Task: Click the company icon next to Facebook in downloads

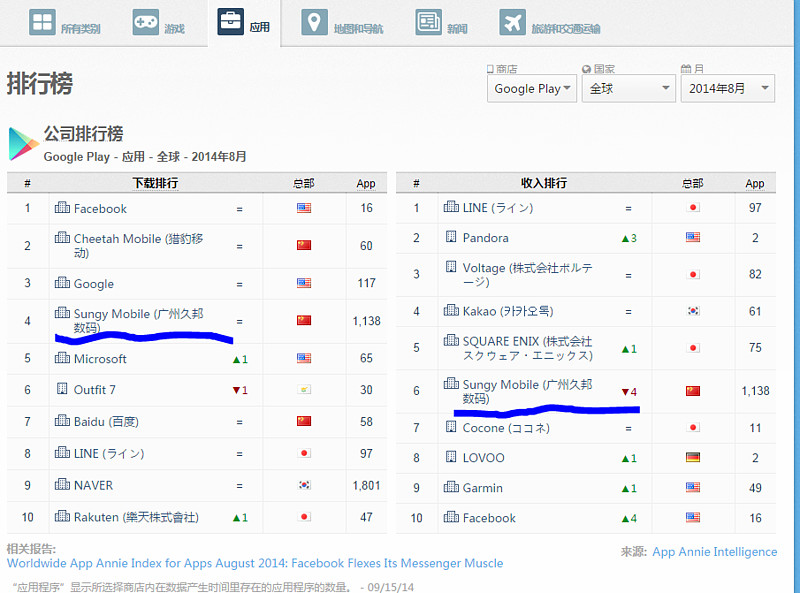Action: point(62,207)
